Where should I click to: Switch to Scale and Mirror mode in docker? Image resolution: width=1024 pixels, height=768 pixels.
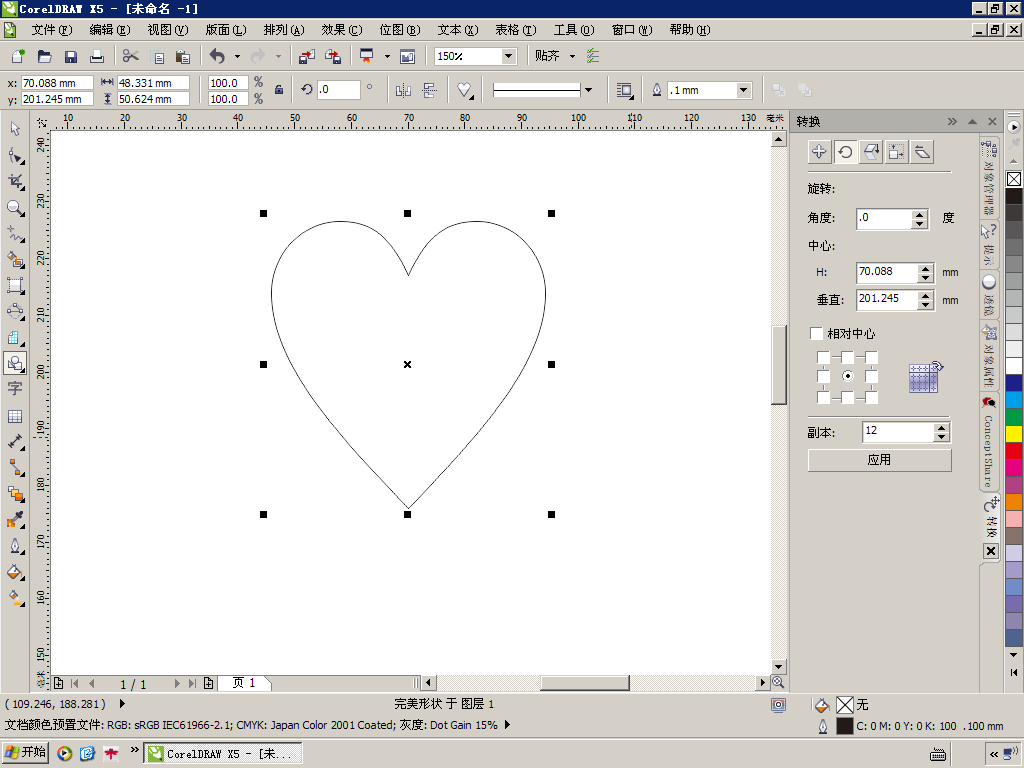click(871, 152)
